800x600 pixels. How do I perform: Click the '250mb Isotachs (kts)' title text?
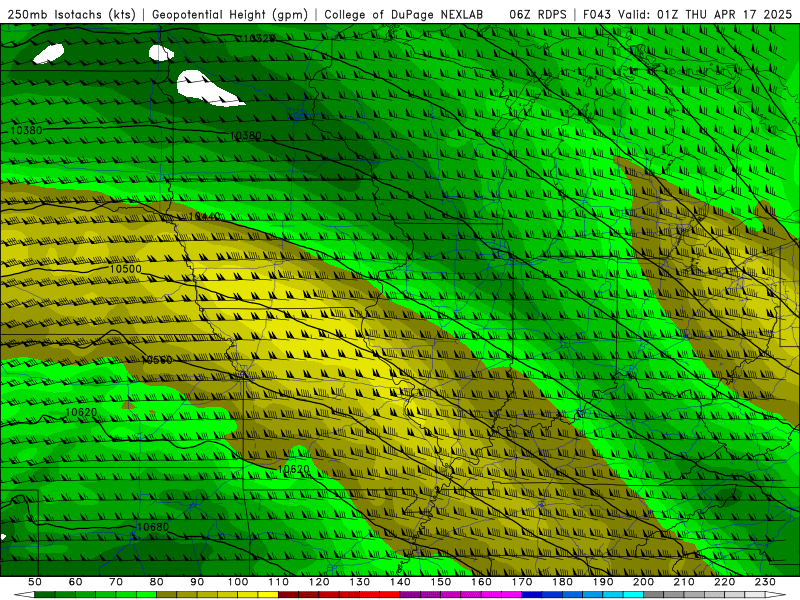(x=71, y=14)
